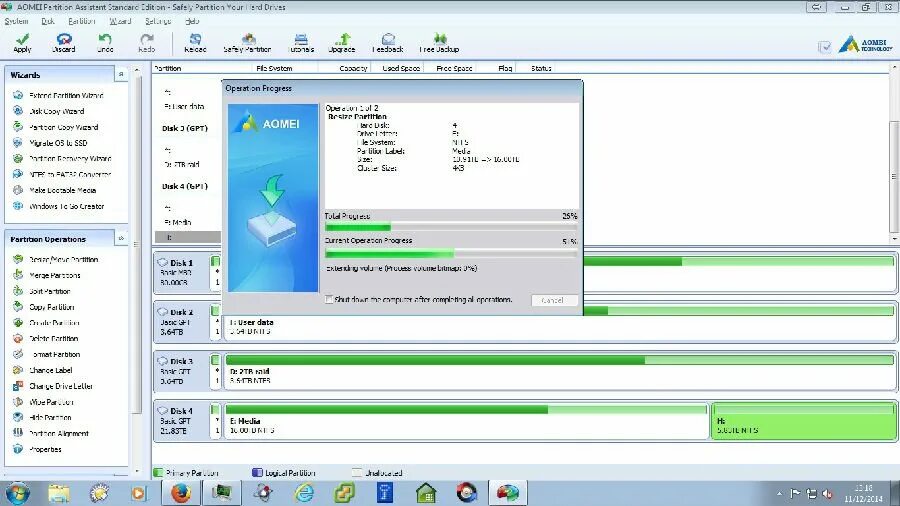This screenshot has height=506, width=900.
Task: Click the volume icon in system tray
Action: click(828, 493)
